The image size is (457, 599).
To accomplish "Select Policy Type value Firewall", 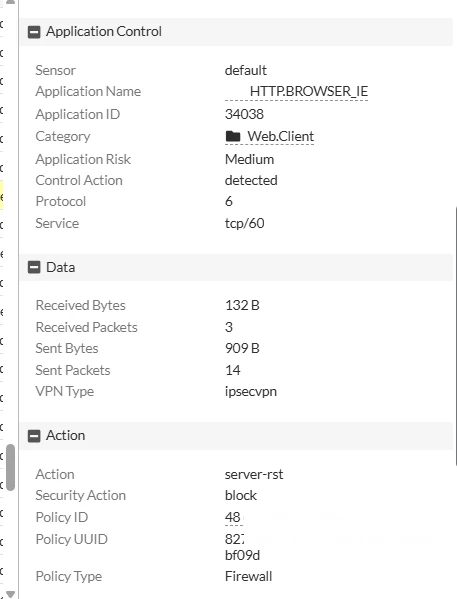I will [248, 576].
